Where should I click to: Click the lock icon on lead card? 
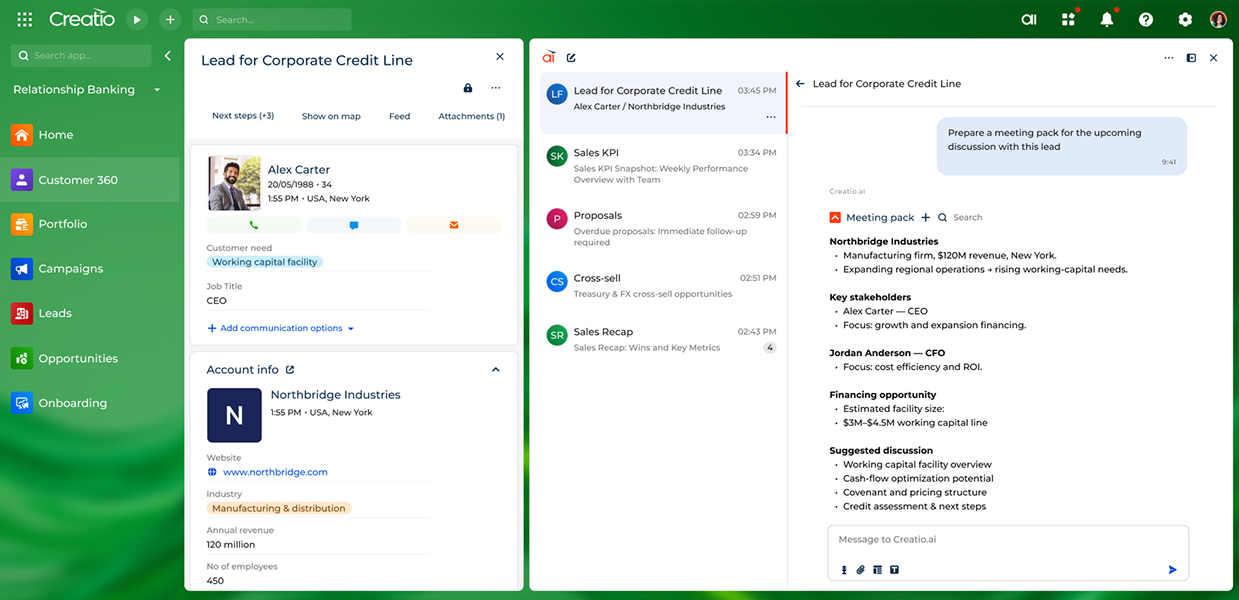(x=468, y=88)
